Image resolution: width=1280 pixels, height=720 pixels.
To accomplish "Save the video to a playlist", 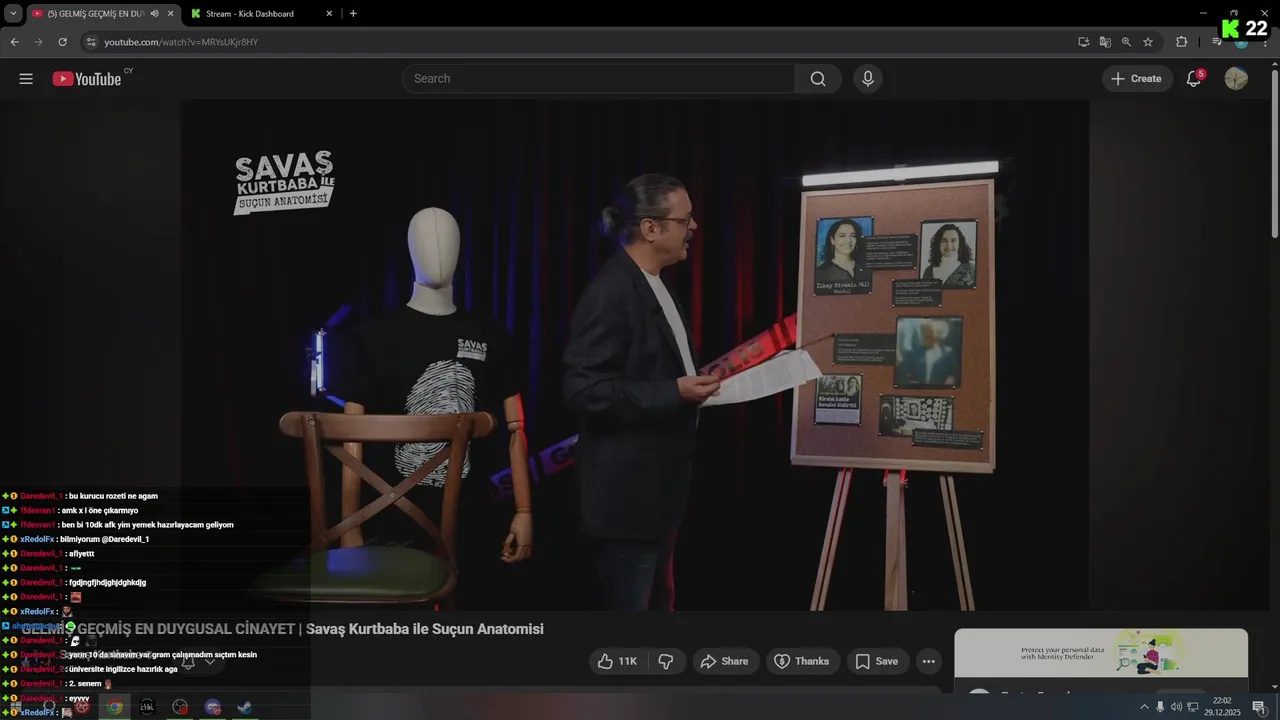I will tap(876, 661).
